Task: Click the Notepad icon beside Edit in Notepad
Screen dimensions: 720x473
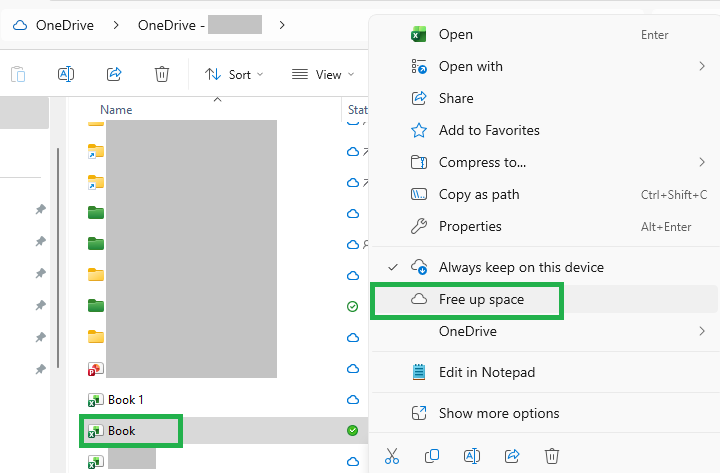Action: tap(419, 372)
